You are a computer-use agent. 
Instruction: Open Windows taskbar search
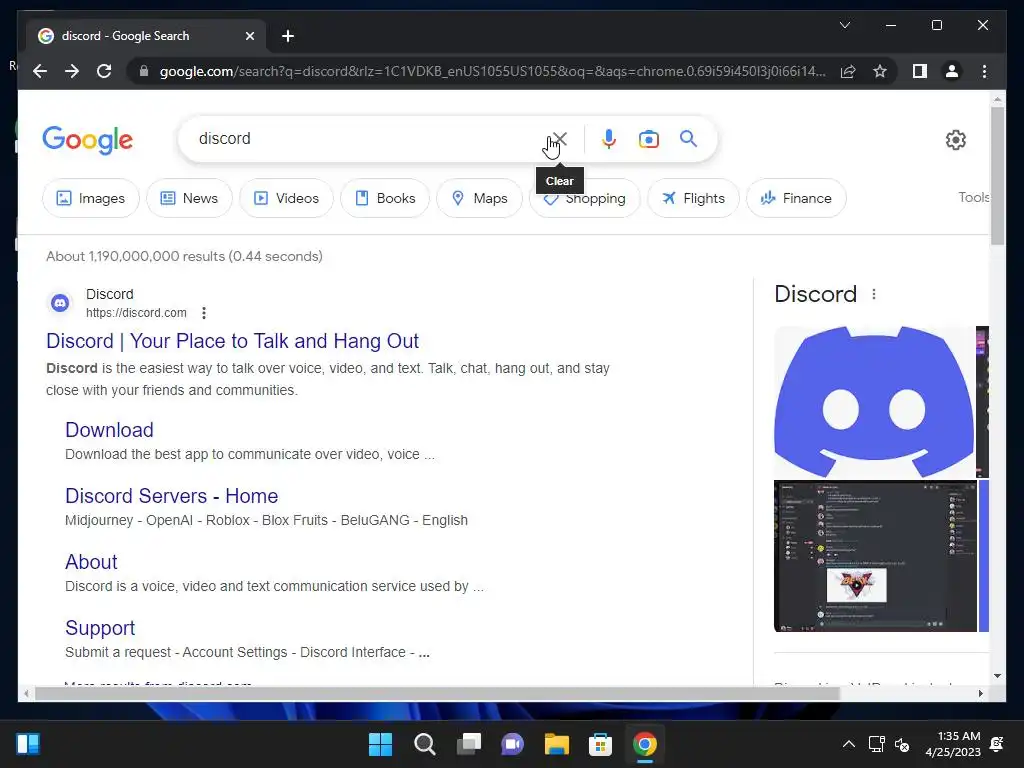click(x=425, y=744)
